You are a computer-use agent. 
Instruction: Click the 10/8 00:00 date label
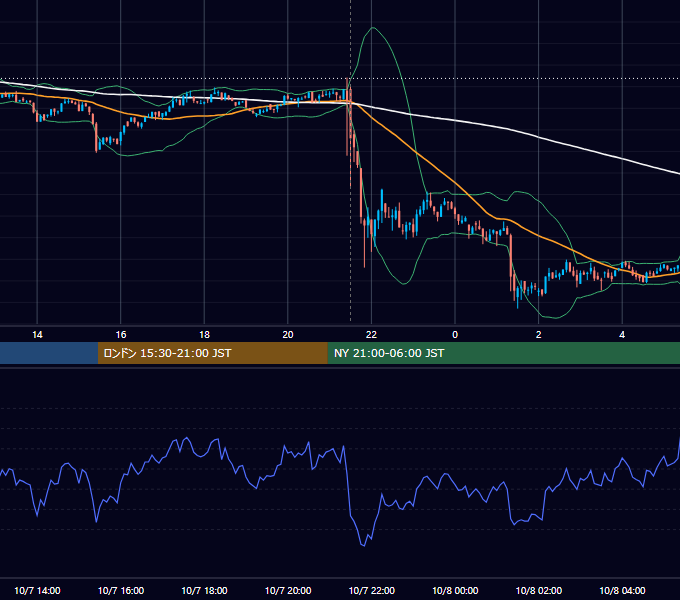455,590
